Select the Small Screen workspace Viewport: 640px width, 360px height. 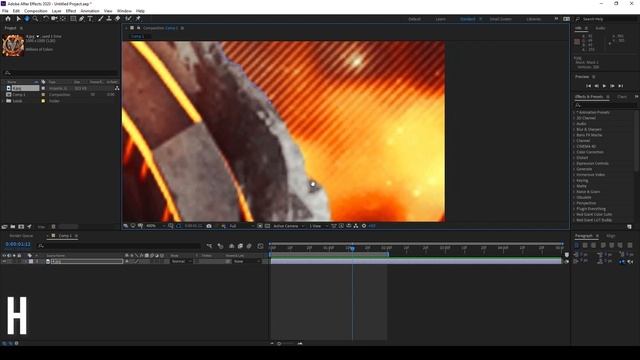(x=500, y=19)
